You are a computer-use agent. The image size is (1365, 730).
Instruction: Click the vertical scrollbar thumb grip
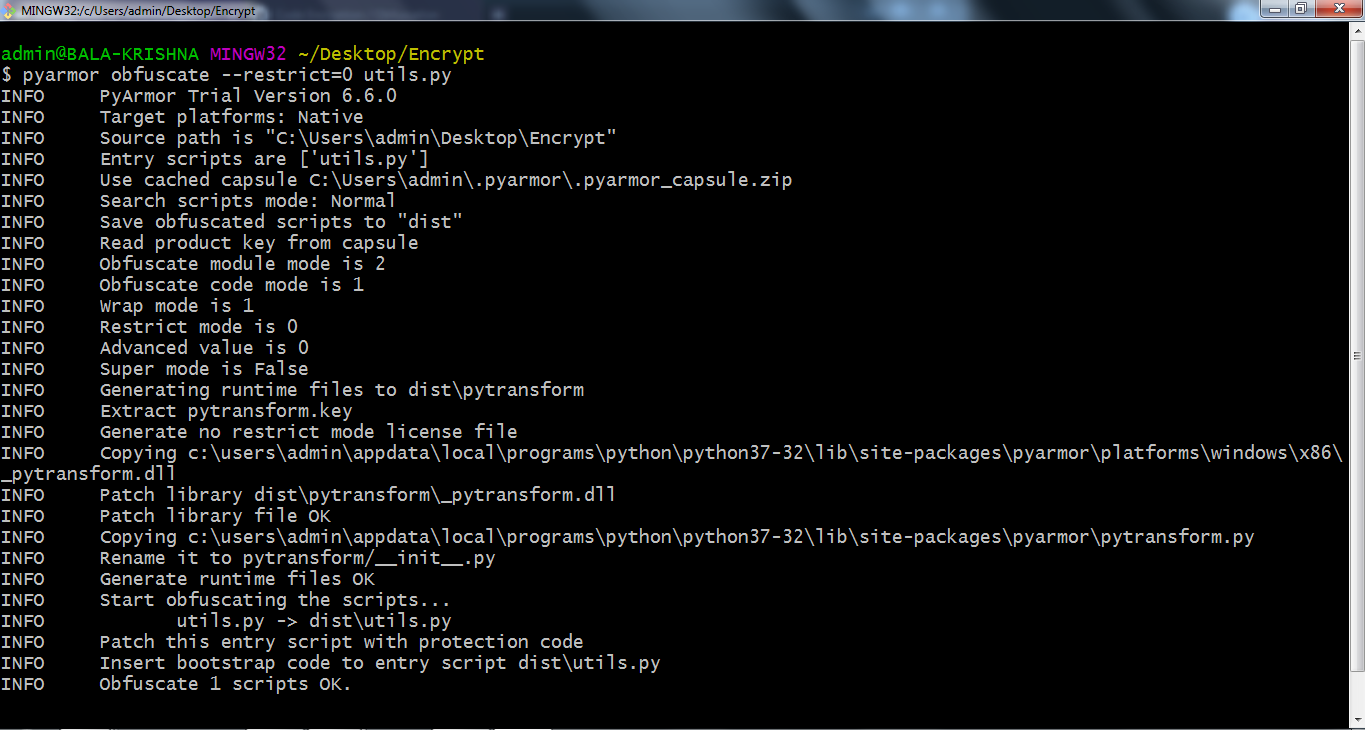[1356, 356]
